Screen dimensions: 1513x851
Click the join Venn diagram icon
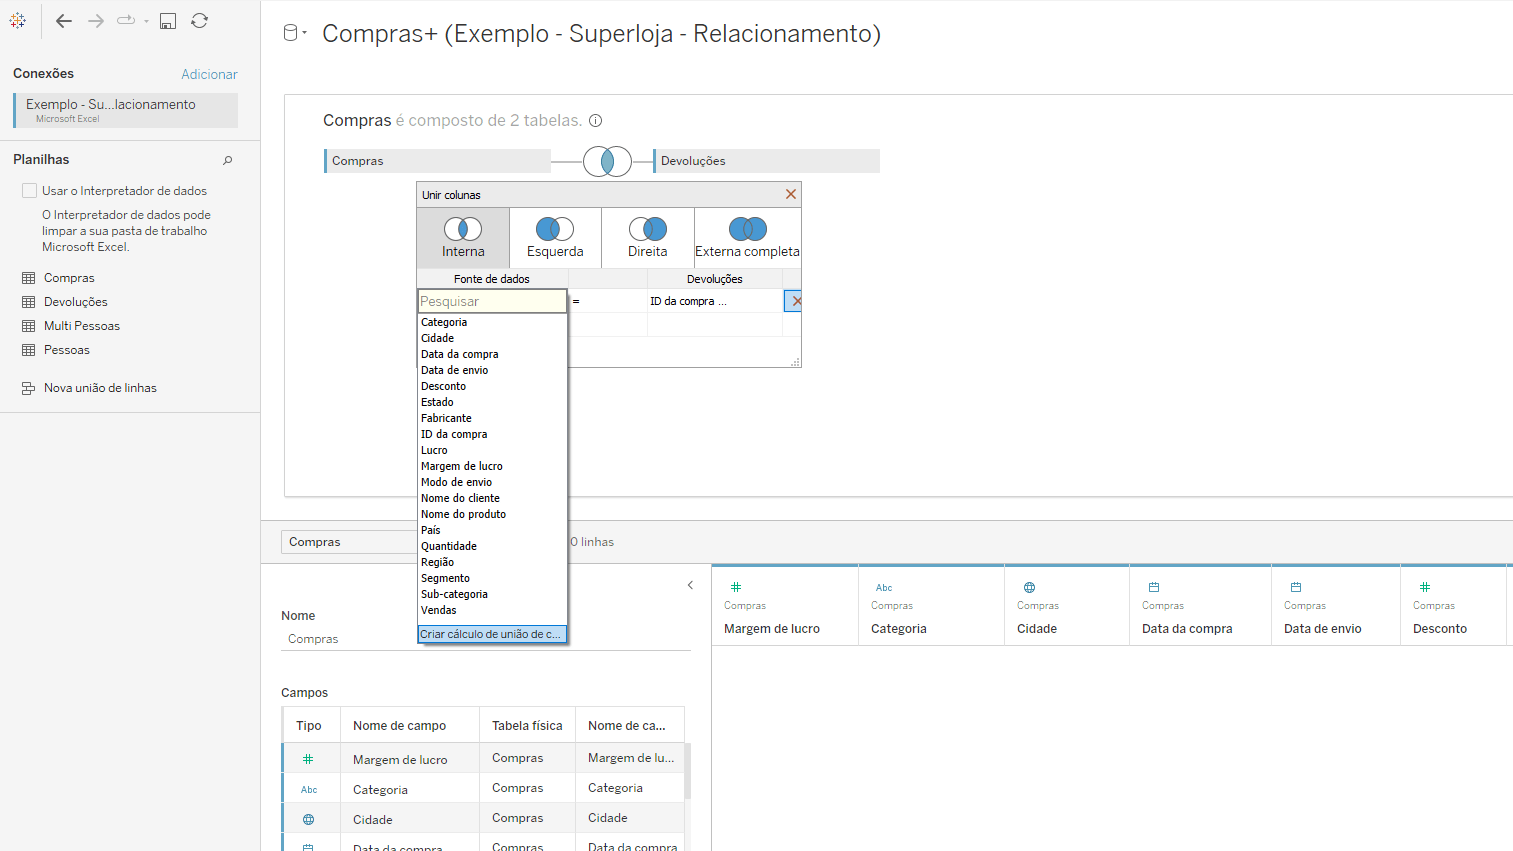(x=607, y=161)
